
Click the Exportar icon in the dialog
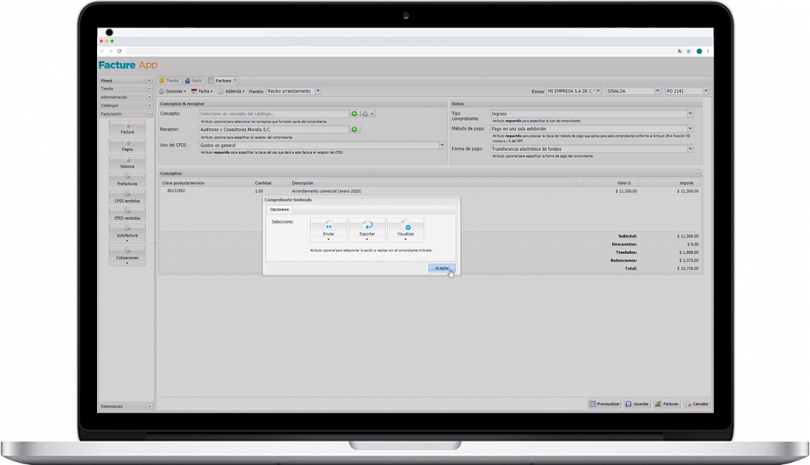367,227
